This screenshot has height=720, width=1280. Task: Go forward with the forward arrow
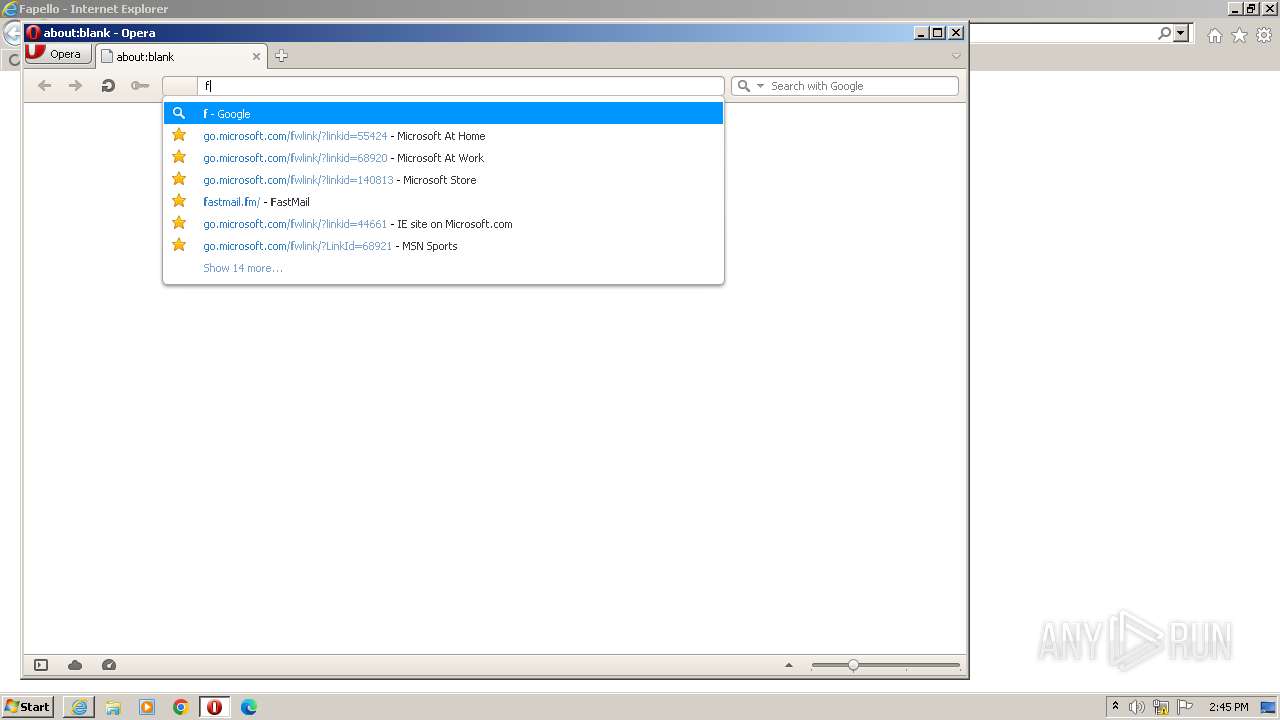pos(75,86)
